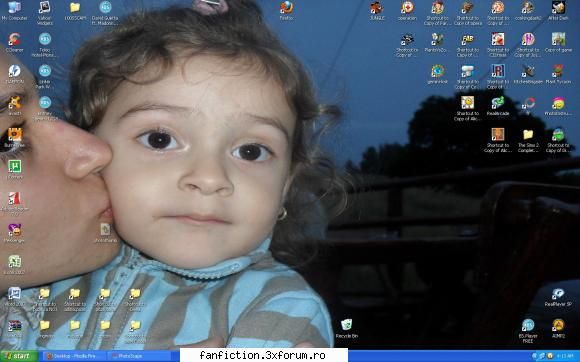Launch Firefox from the desktop
The width and height of the screenshot is (580, 362).
pos(287,11)
